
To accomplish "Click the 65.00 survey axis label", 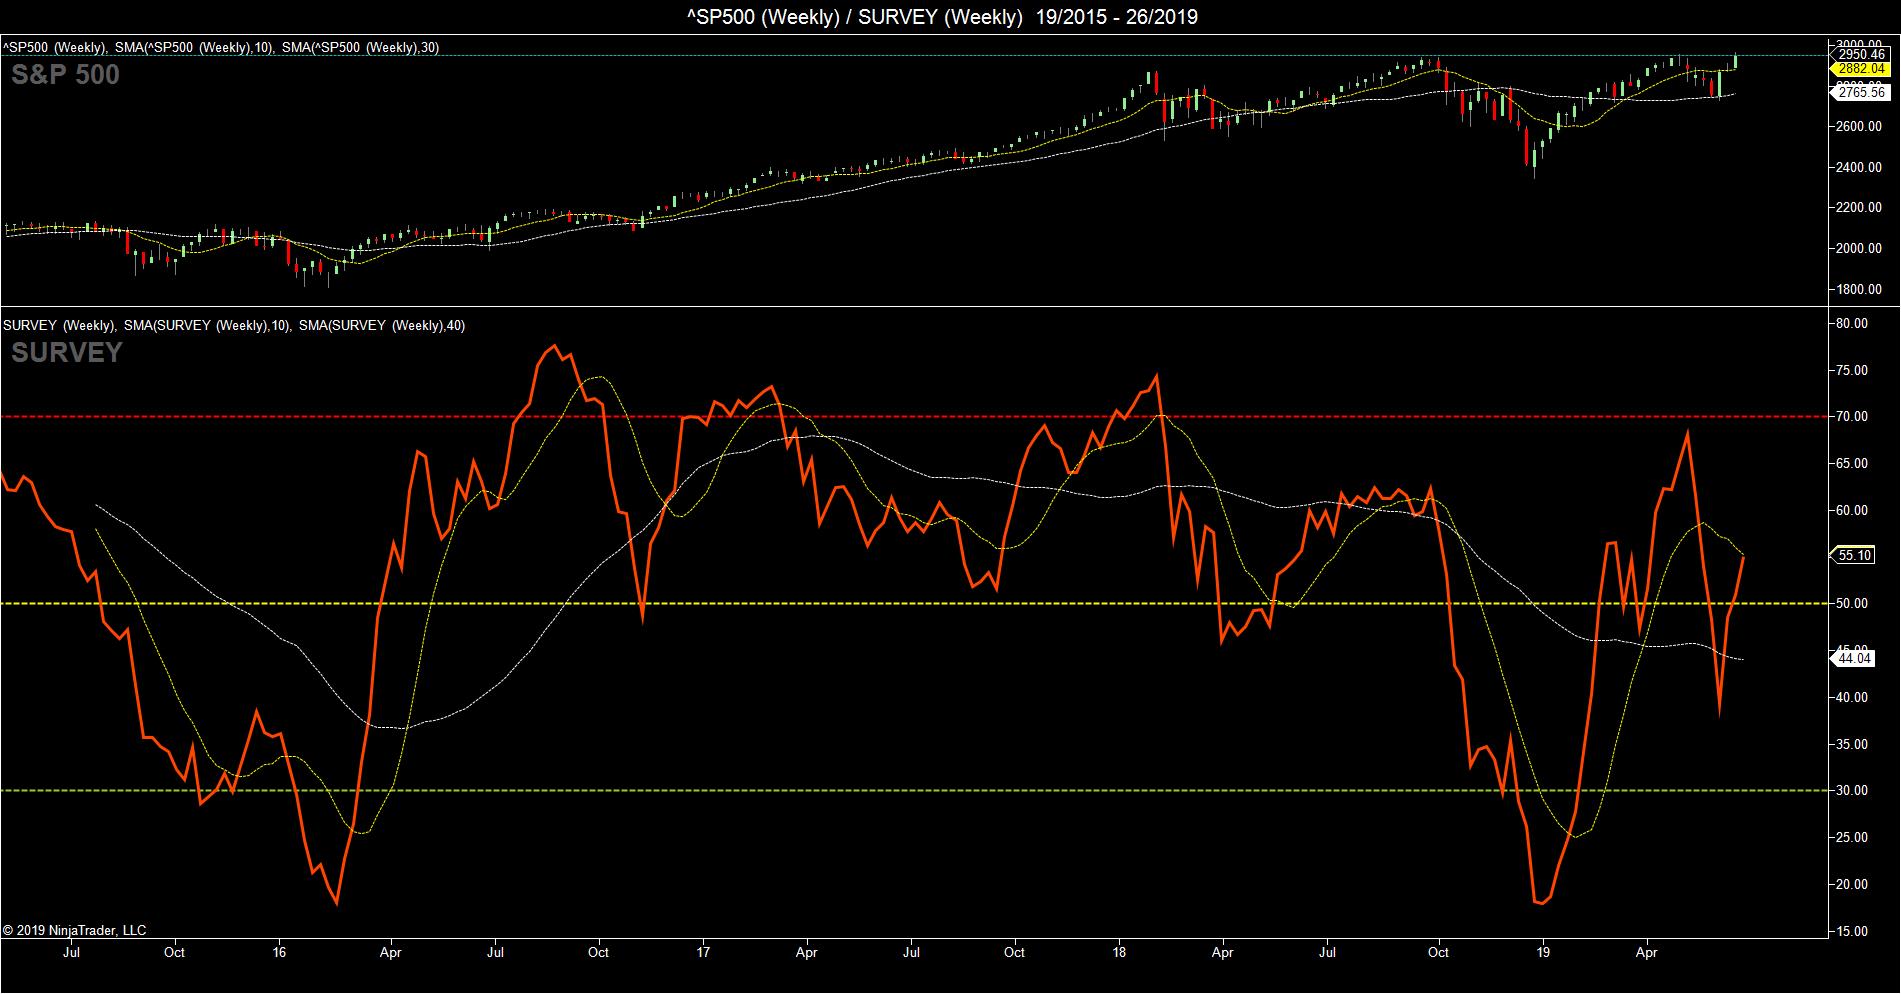I will click(x=1853, y=463).
